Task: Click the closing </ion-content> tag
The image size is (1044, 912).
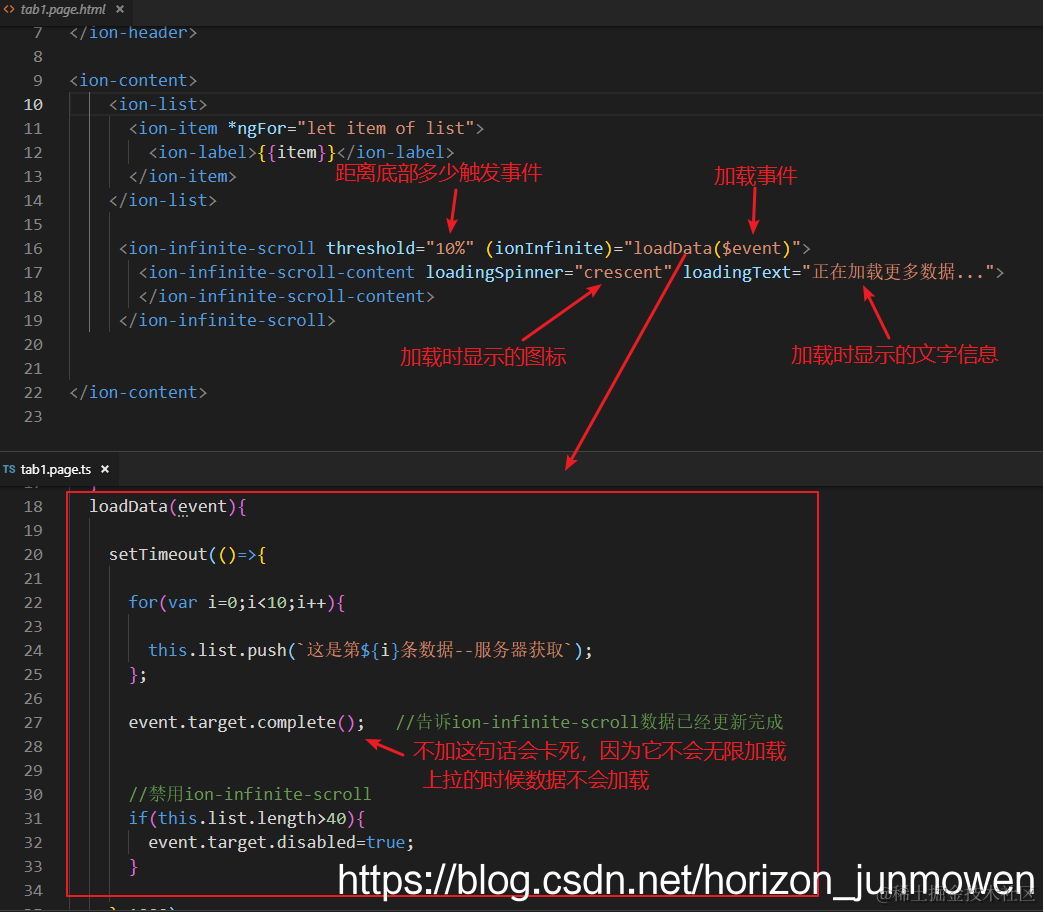Action: (138, 392)
